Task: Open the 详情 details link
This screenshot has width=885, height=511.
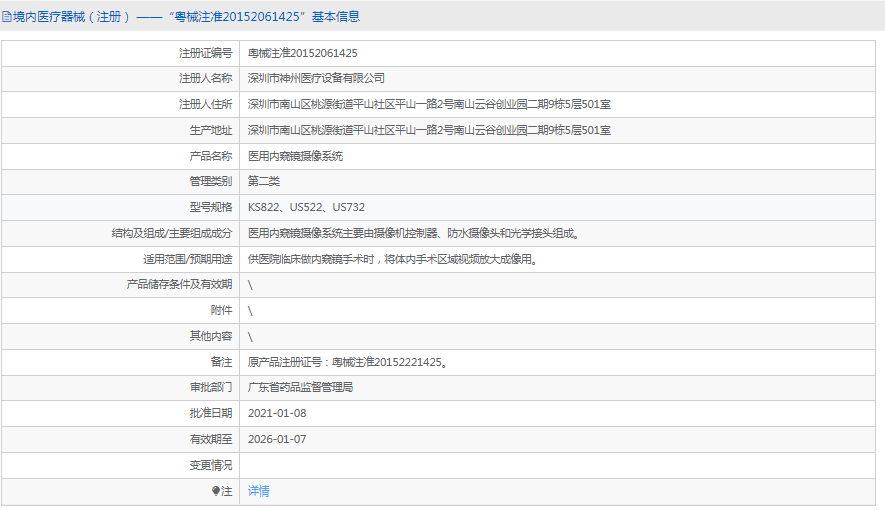Action: [x=259, y=491]
